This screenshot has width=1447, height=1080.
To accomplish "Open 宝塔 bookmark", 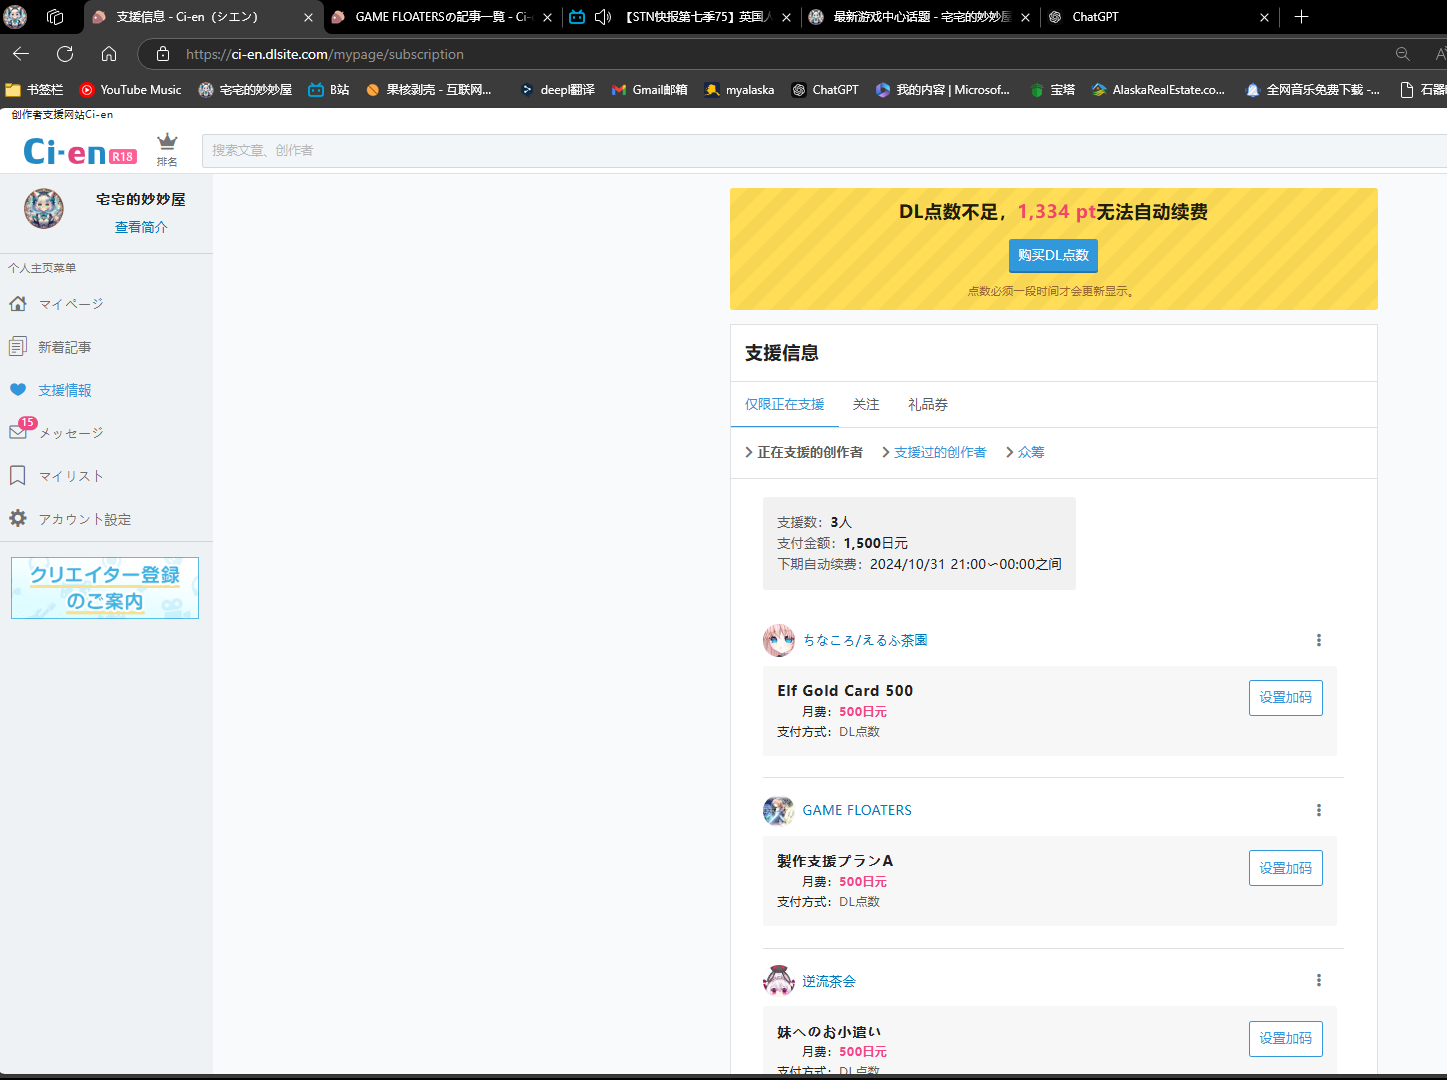I will (1052, 90).
